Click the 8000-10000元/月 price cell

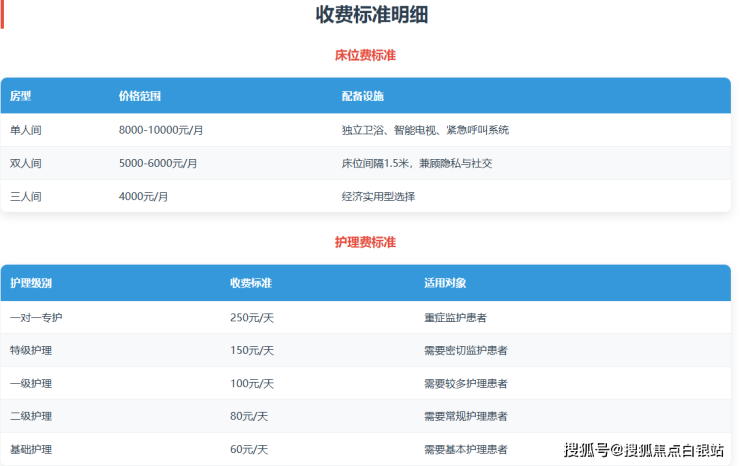pos(161,130)
